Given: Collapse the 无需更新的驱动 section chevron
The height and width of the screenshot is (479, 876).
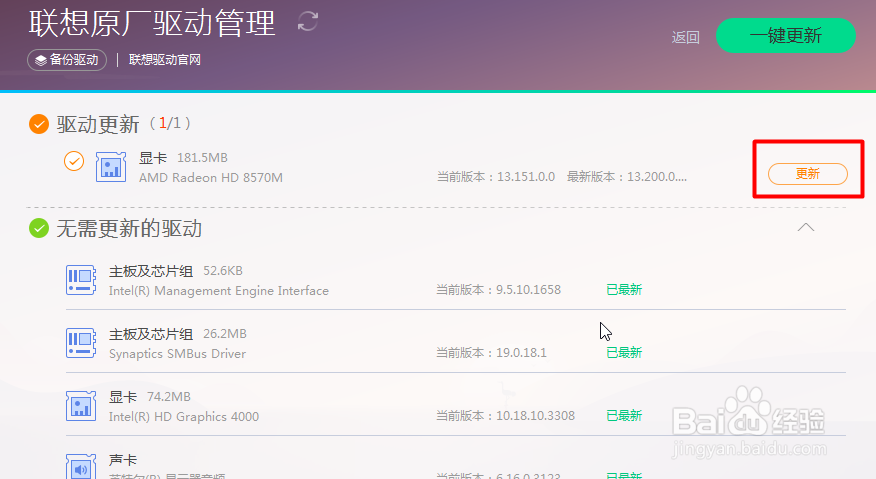Looking at the screenshot, I should coord(806,227).
